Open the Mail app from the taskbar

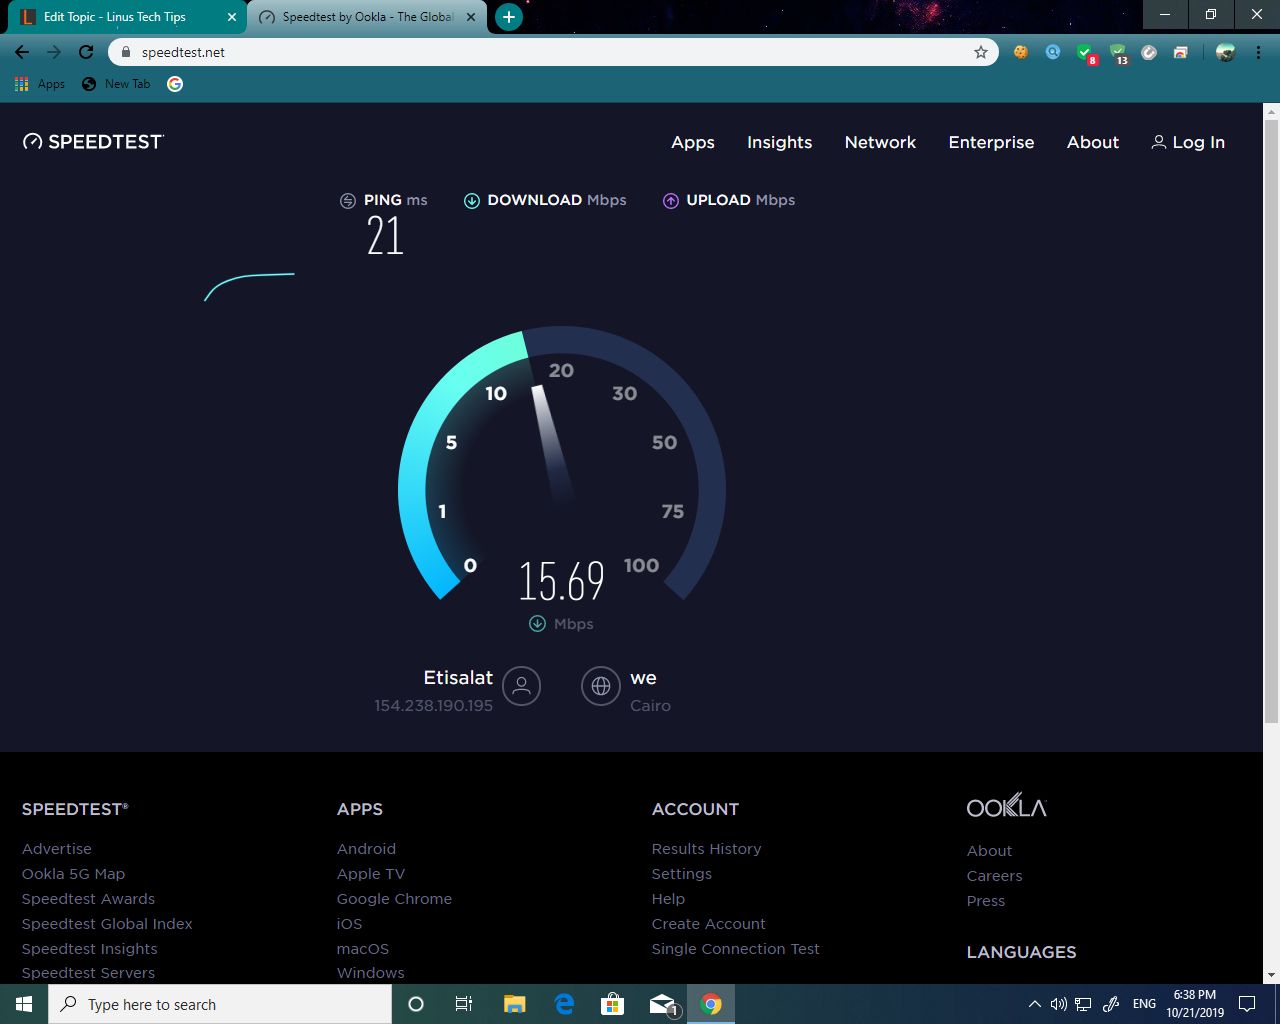click(661, 1003)
